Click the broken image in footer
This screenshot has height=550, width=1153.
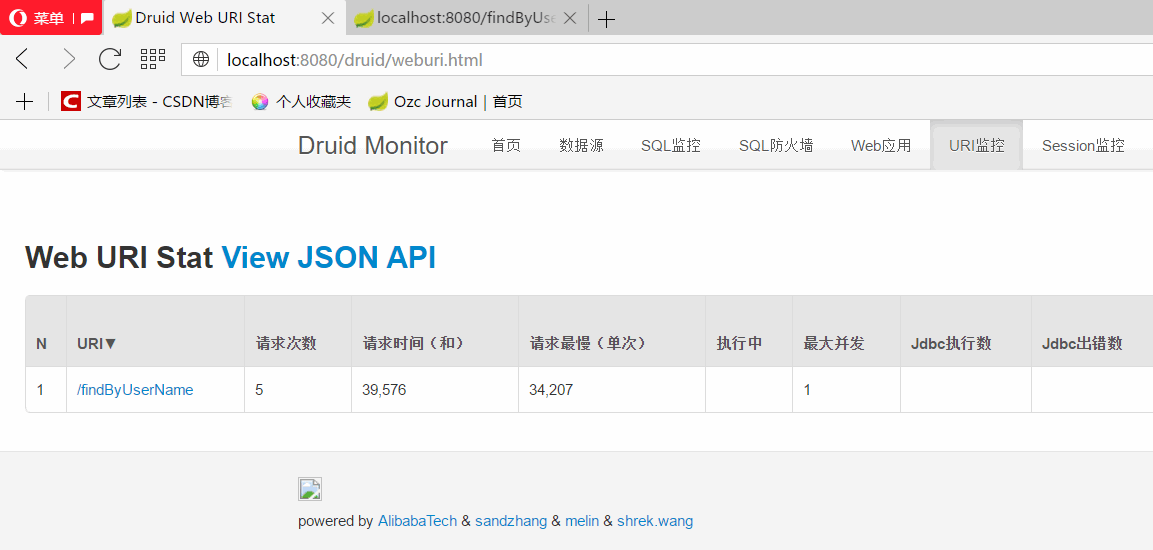pyautogui.click(x=310, y=489)
